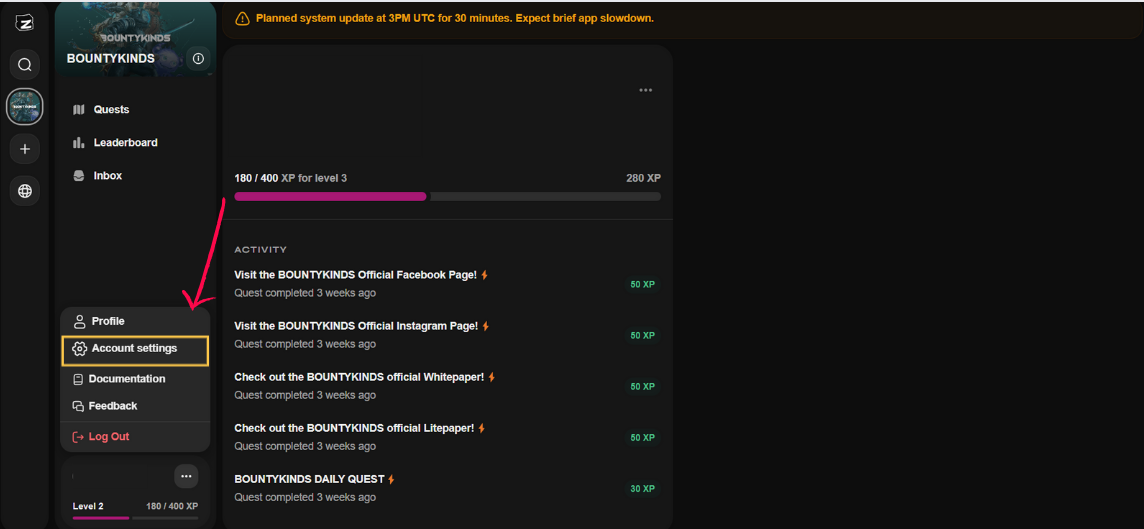Click the ACTIVITY section heading
1144x529 pixels.
pyautogui.click(x=260, y=250)
